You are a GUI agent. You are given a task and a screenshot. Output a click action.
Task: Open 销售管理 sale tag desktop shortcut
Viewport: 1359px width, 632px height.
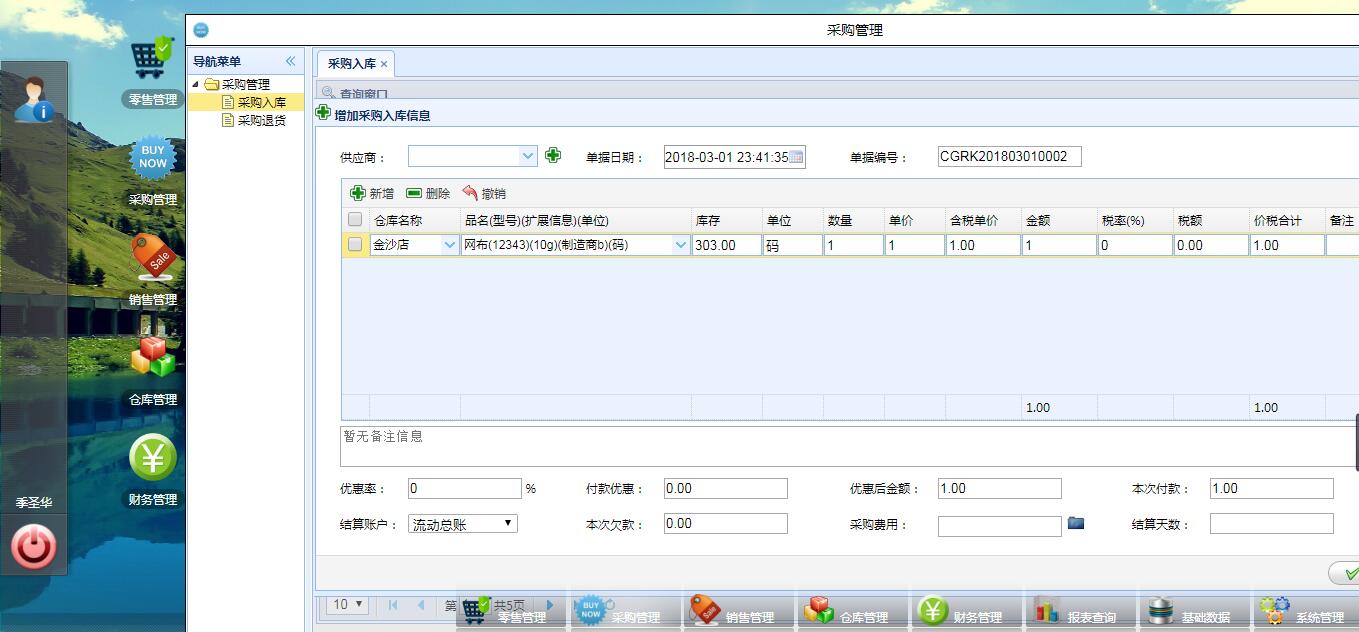coord(152,270)
